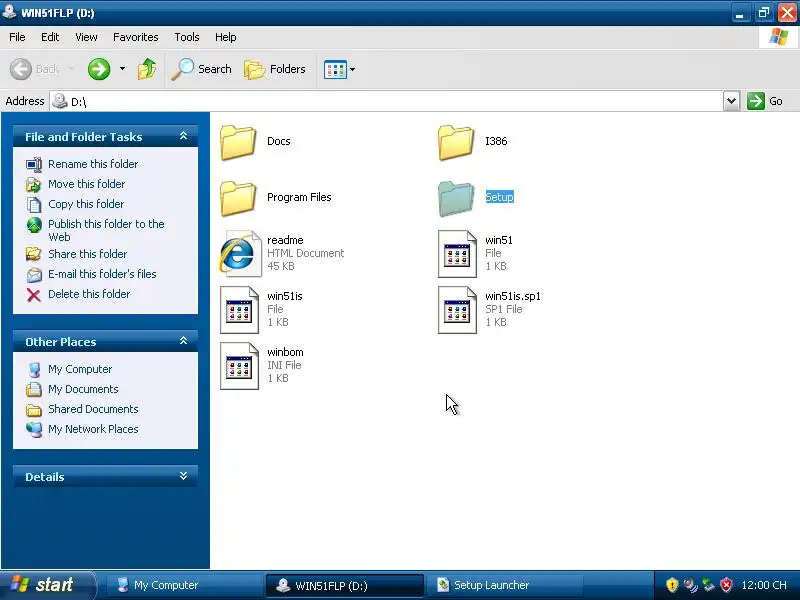The width and height of the screenshot is (800, 600).
Task: Open the address bar dropdown arrow
Action: pyautogui.click(x=731, y=101)
